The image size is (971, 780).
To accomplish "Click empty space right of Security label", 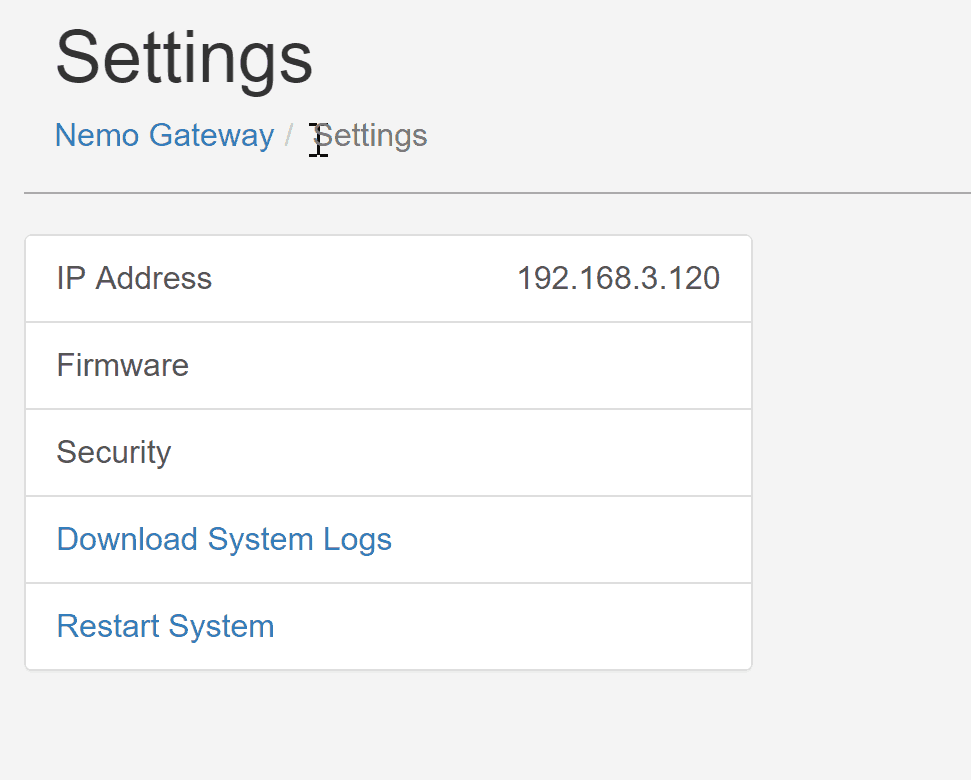I will [x=461, y=453].
